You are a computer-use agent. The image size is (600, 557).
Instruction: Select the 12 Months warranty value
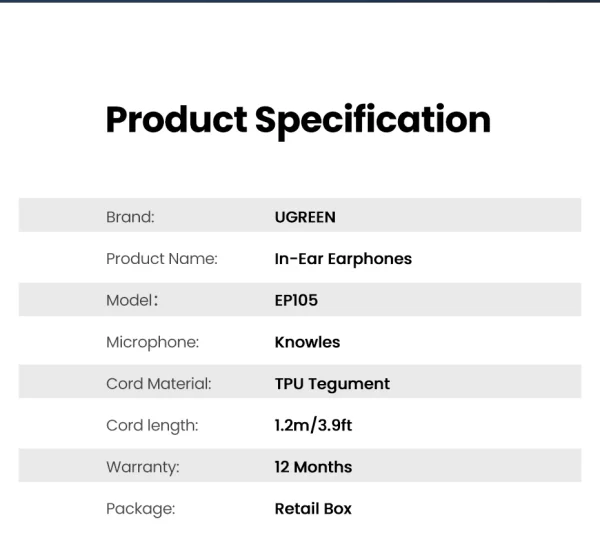pos(313,467)
